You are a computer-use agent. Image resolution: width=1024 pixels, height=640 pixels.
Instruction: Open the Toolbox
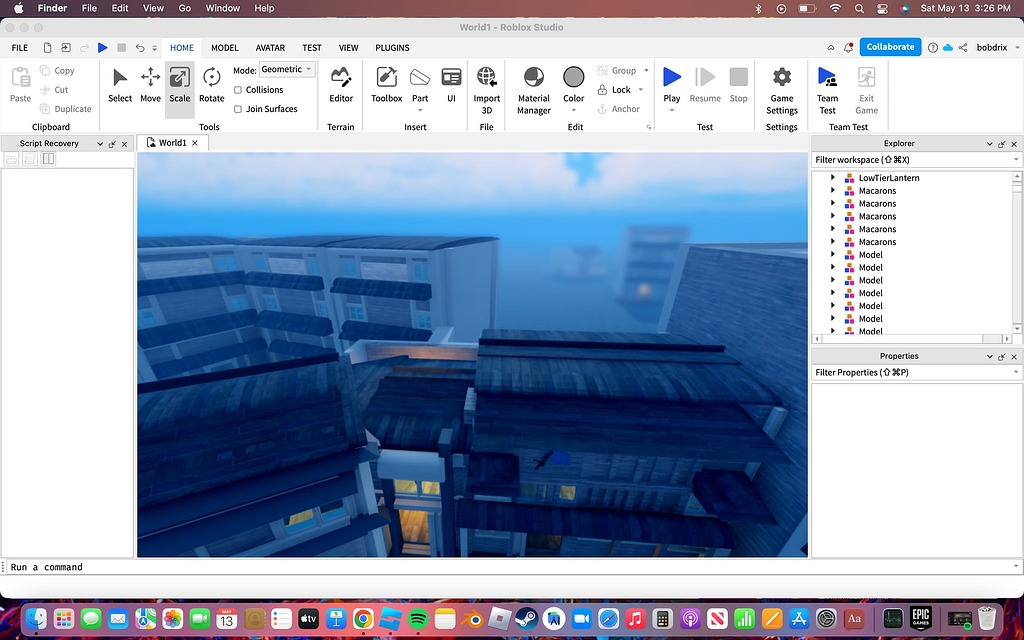(387, 86)
